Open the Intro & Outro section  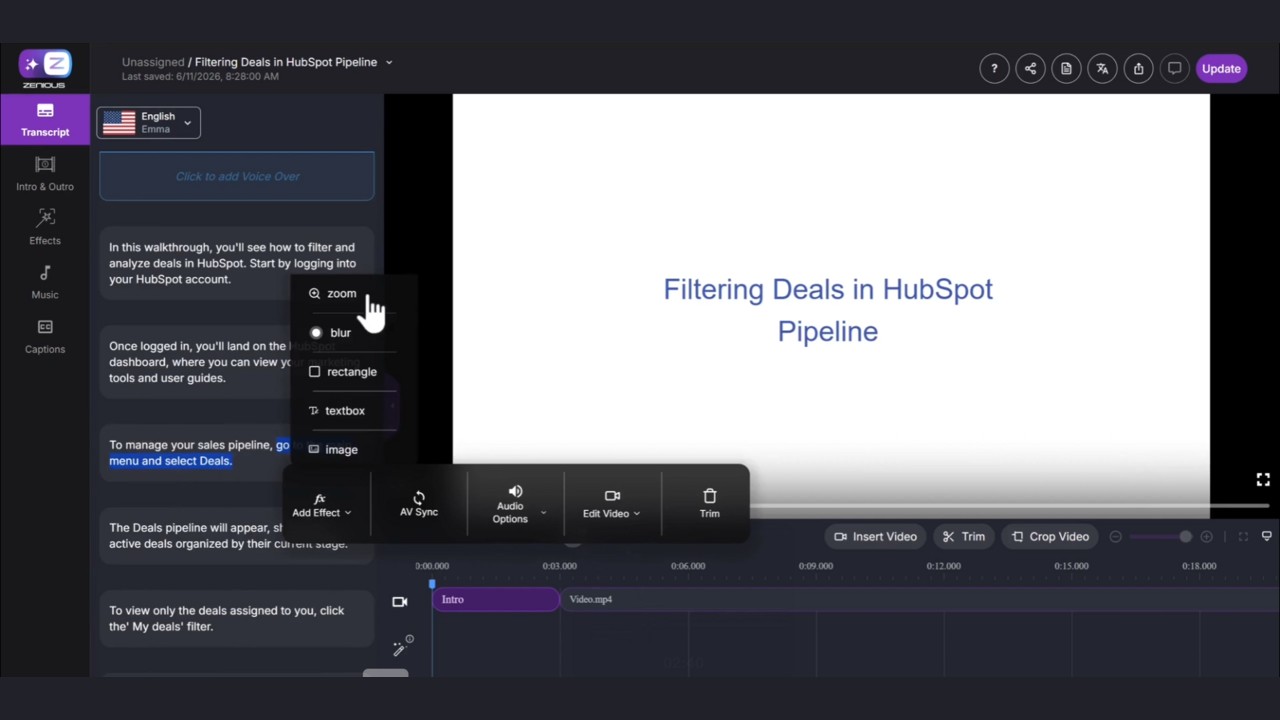pyautogui.click(x=45, y=174)
